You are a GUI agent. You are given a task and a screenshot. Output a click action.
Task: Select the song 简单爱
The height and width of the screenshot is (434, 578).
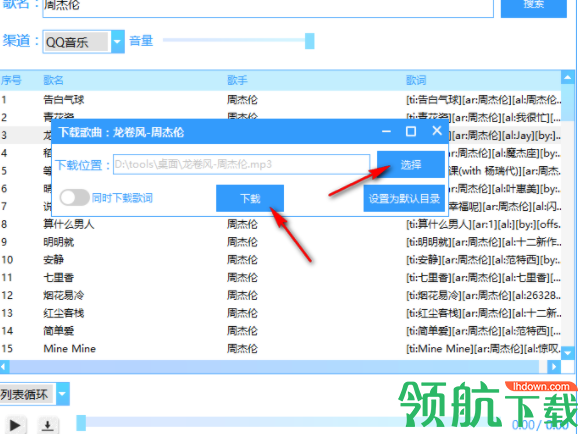[x=59, y=331]
